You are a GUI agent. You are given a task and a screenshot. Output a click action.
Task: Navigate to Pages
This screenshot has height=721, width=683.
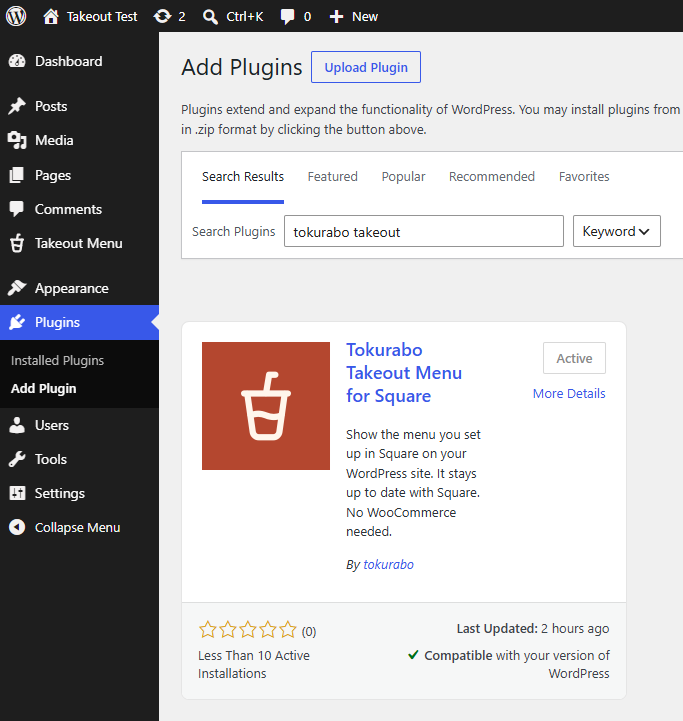coord(53,175)
